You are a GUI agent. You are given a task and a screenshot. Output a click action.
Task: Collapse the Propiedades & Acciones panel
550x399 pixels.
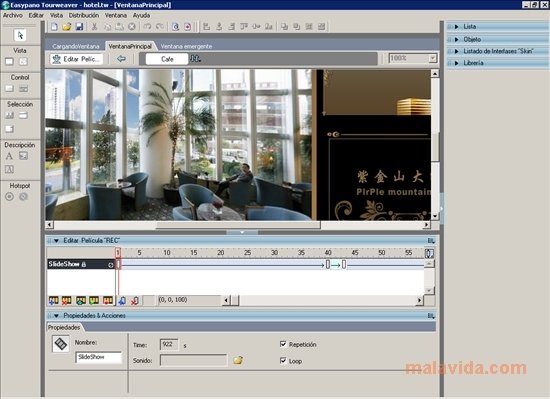[x=56, y=316]
